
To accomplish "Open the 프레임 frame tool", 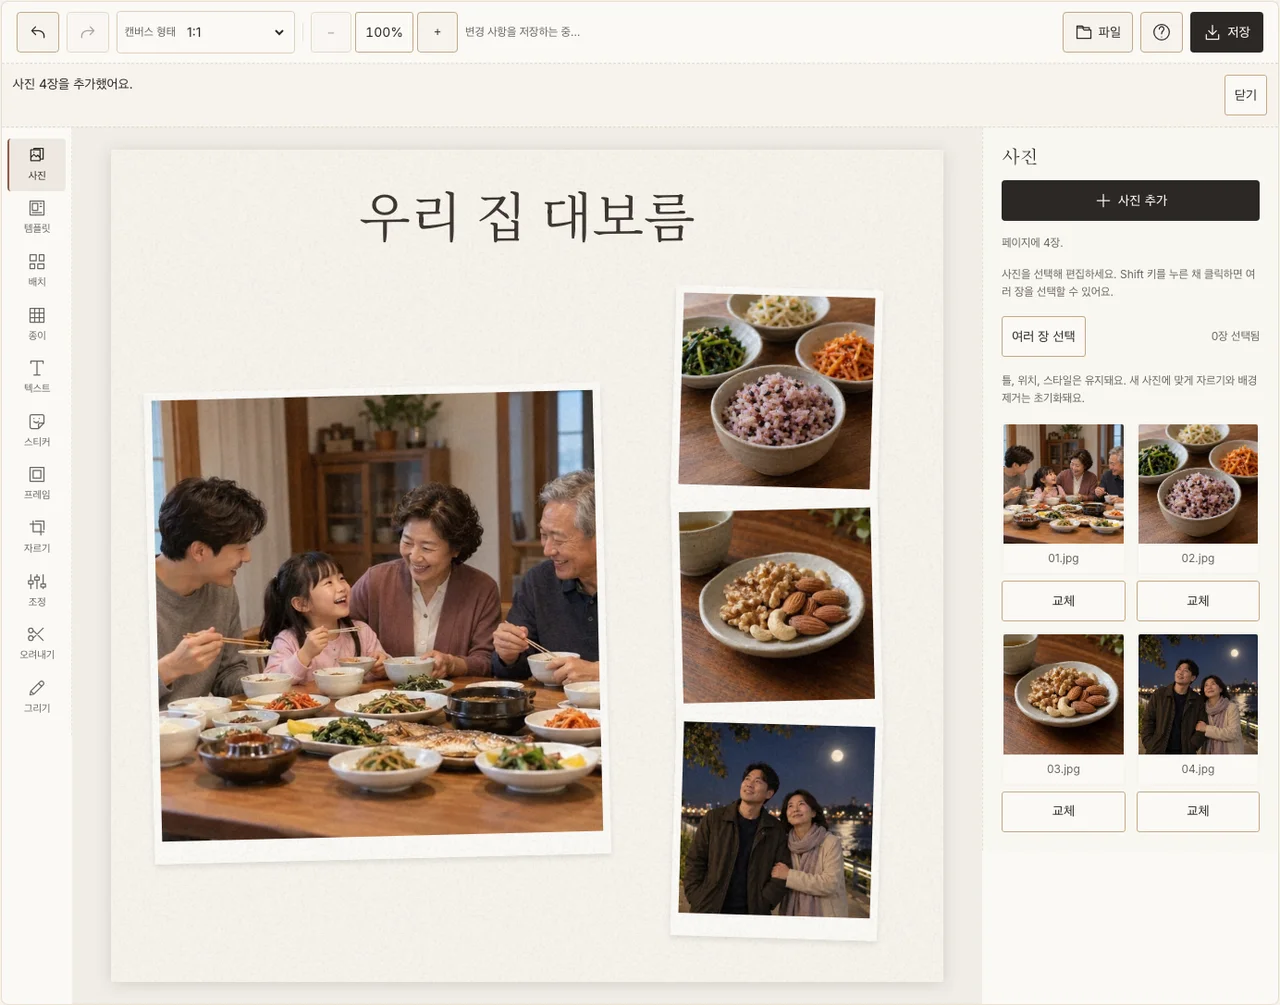I will (37, 483).
